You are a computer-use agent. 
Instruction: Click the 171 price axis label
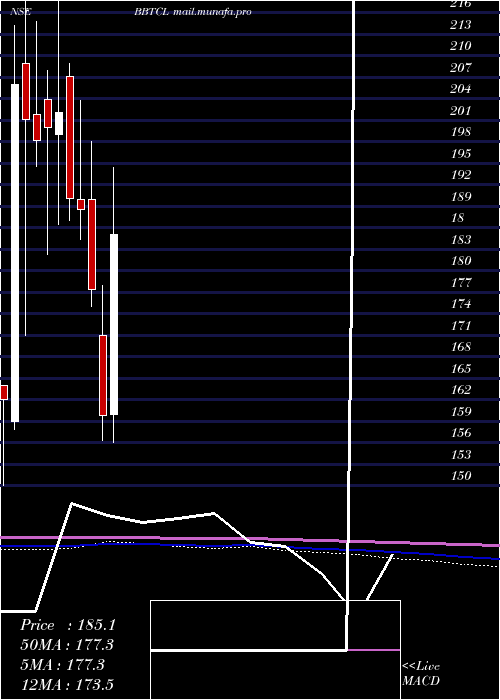461,325
